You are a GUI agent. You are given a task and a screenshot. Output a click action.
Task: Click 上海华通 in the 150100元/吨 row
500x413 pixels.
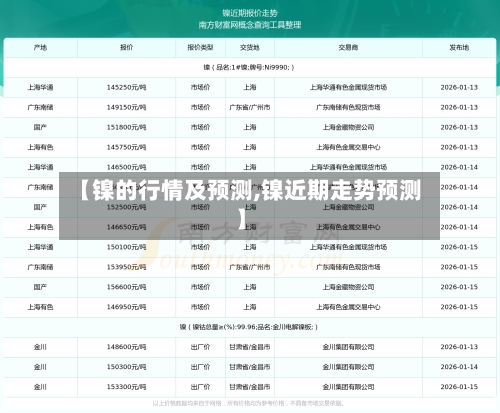(40, 247)
